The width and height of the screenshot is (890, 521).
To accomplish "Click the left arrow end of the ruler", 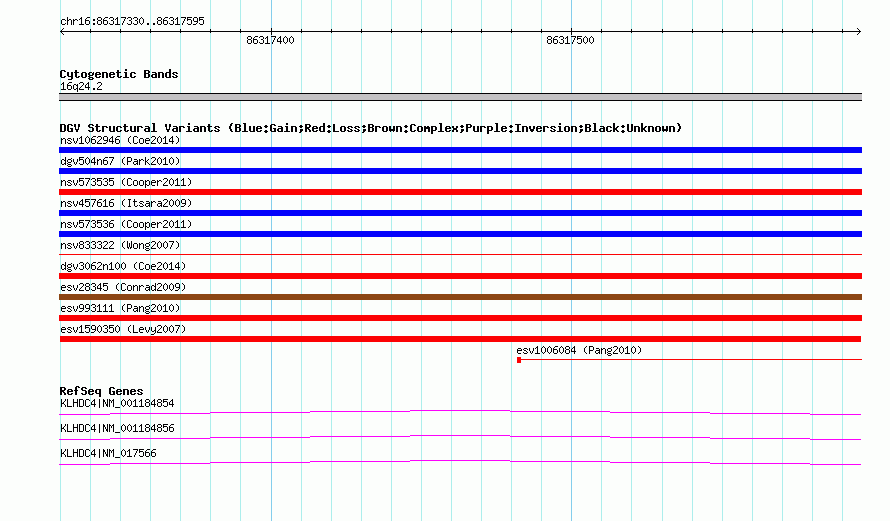I will [62, 31].
